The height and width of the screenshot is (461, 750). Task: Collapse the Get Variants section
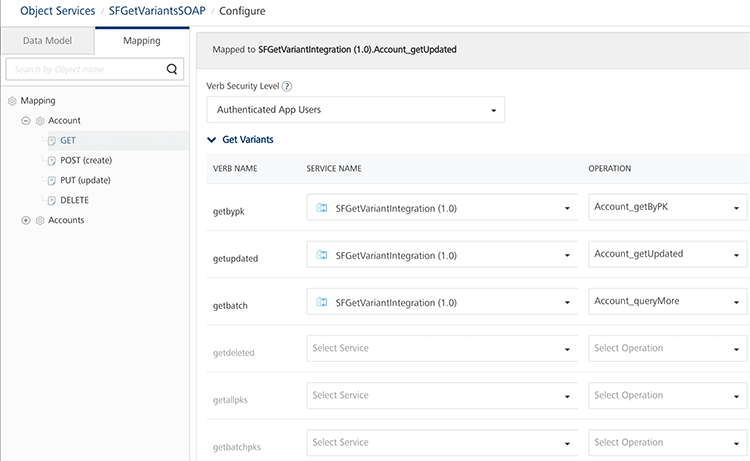point(212,140)
